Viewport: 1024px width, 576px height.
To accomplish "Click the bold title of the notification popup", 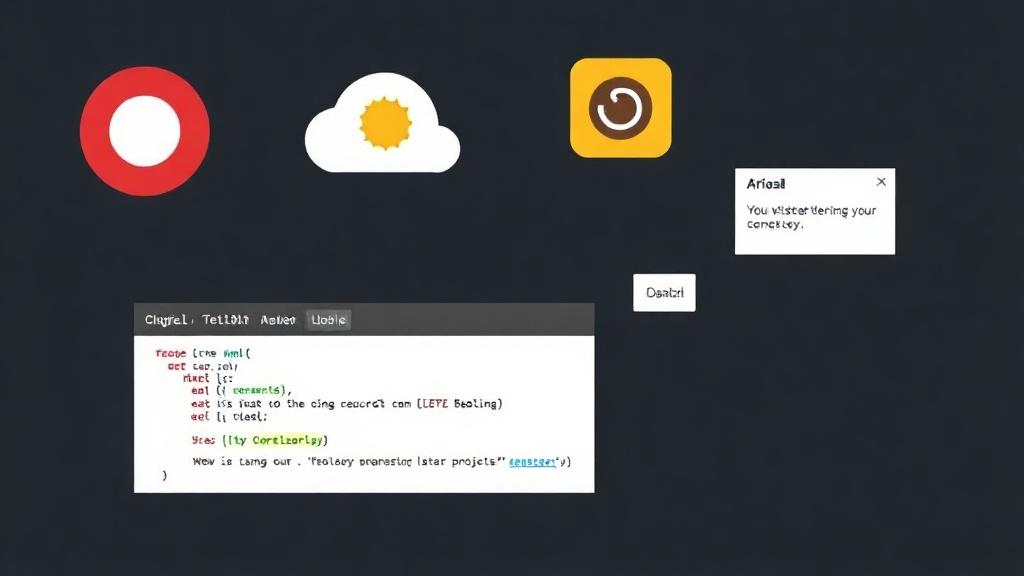I will pos(766,184).
